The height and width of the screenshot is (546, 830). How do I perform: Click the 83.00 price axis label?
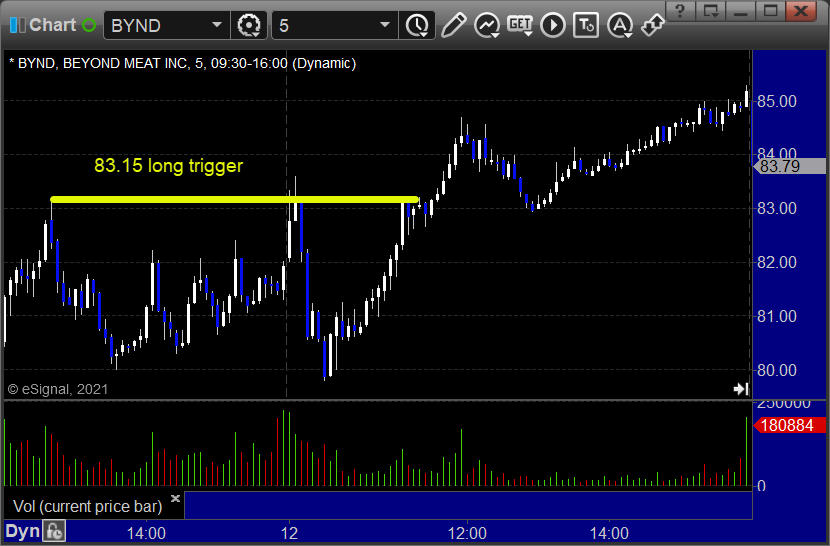[777, 209]
